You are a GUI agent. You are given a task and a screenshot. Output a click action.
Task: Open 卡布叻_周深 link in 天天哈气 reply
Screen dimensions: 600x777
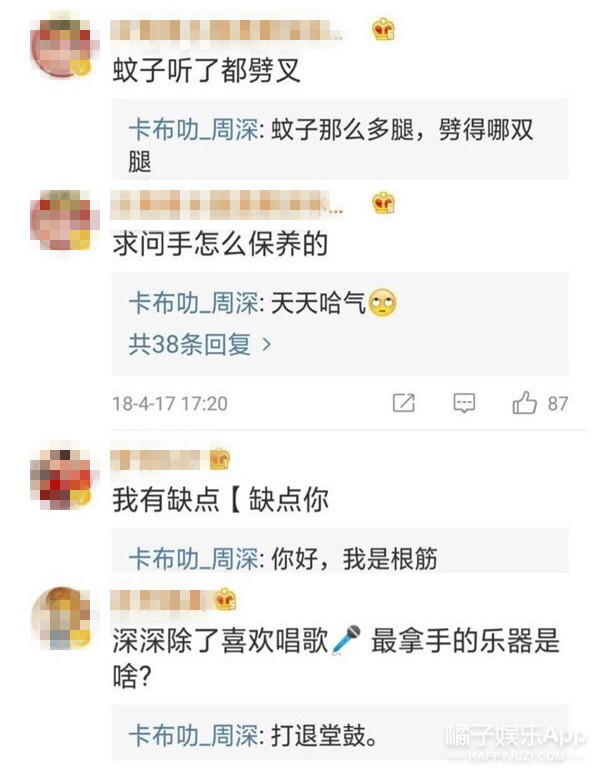pos(193,303)
